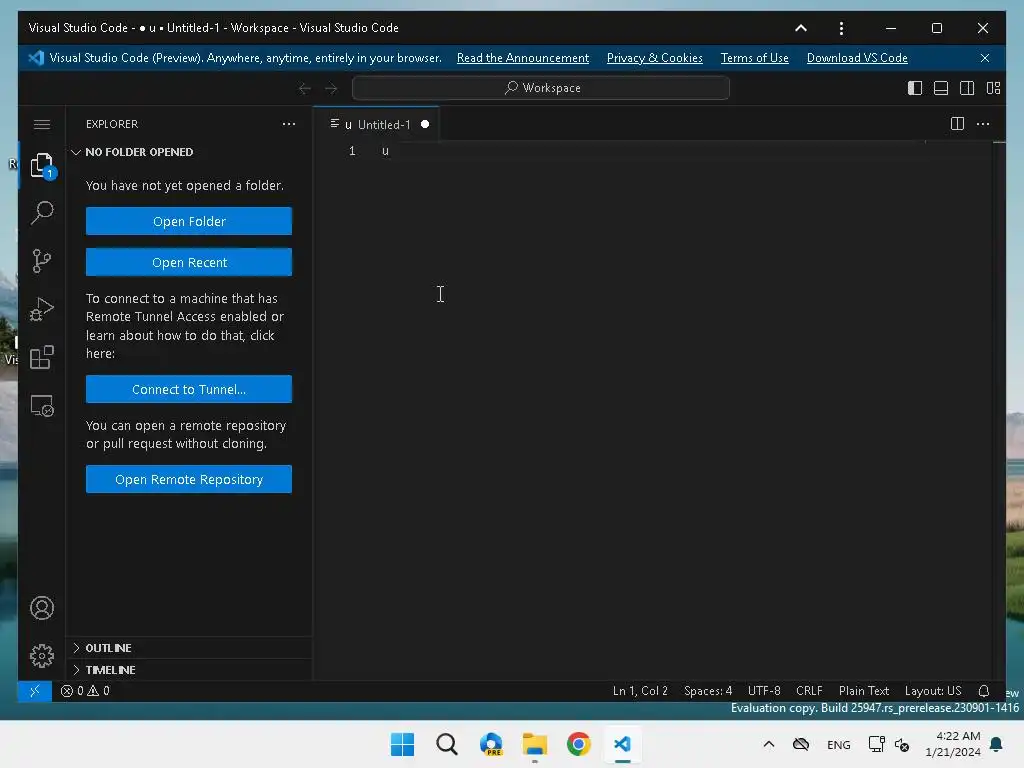Open the Accounts menu icon
Viewport: 1024px width, 768px height.
42,608
